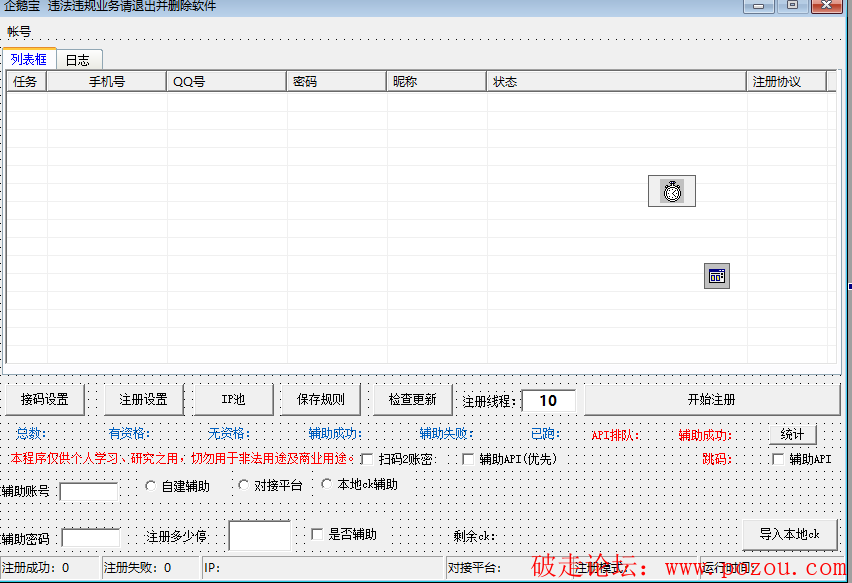Switch to the 日志 tab
Viewport: 852px width, 583px height.
pyautogui.click(x=78, y=60)
